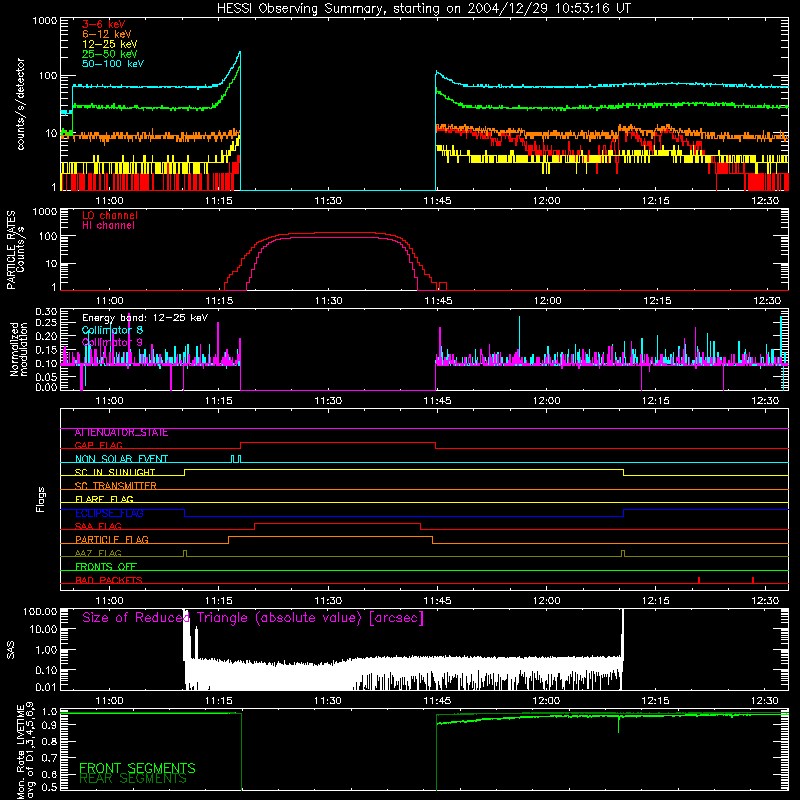Screen dimensions: 800x800
Task: Click the AAZ_FLAG pulse near 11:10
Action: (185, 554)
